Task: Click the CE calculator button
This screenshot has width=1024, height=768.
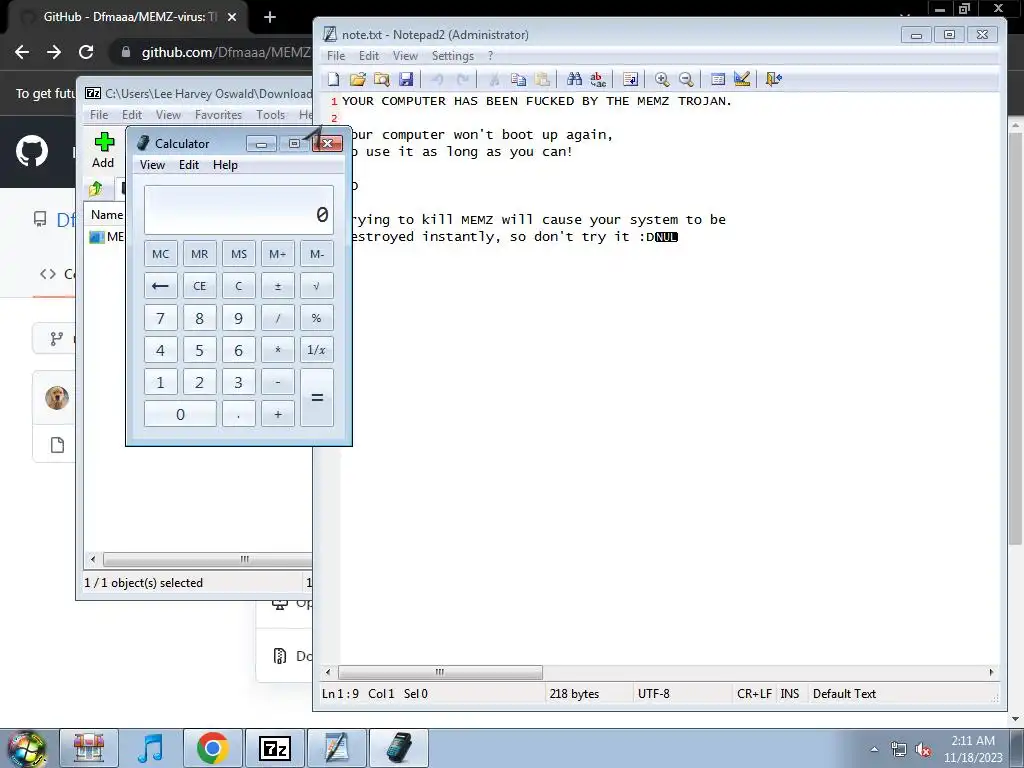Action: [x=200, y=286]
